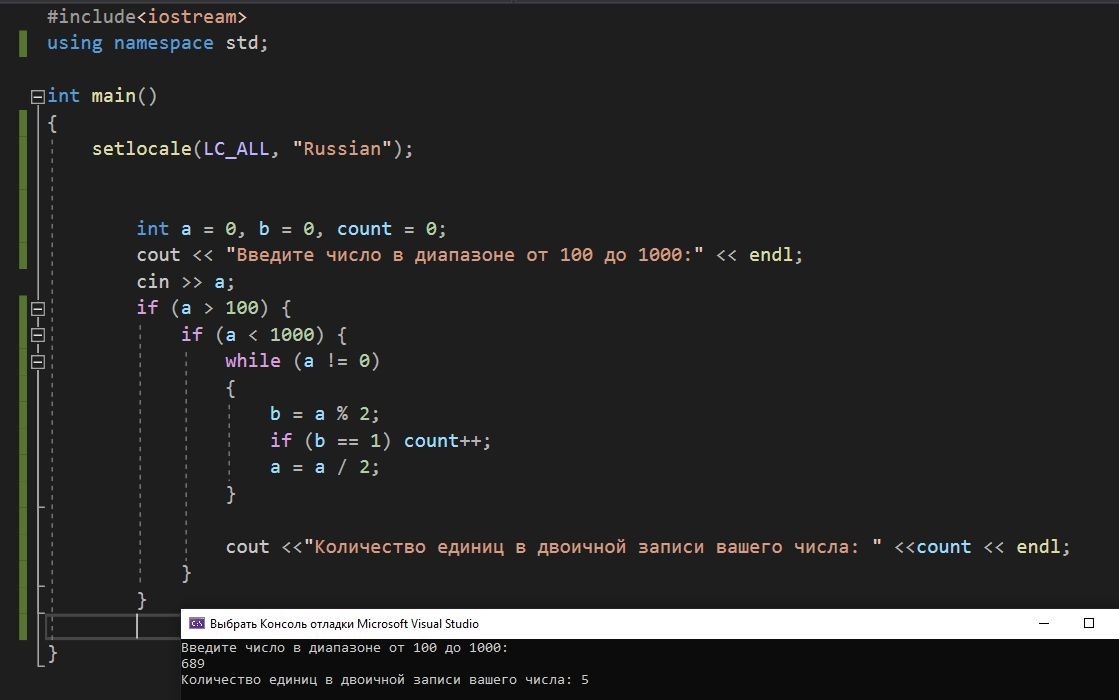Click the 'a = a / 2;' statement
The width and height of the screenshot is (1119, 700).
(325, 467)
